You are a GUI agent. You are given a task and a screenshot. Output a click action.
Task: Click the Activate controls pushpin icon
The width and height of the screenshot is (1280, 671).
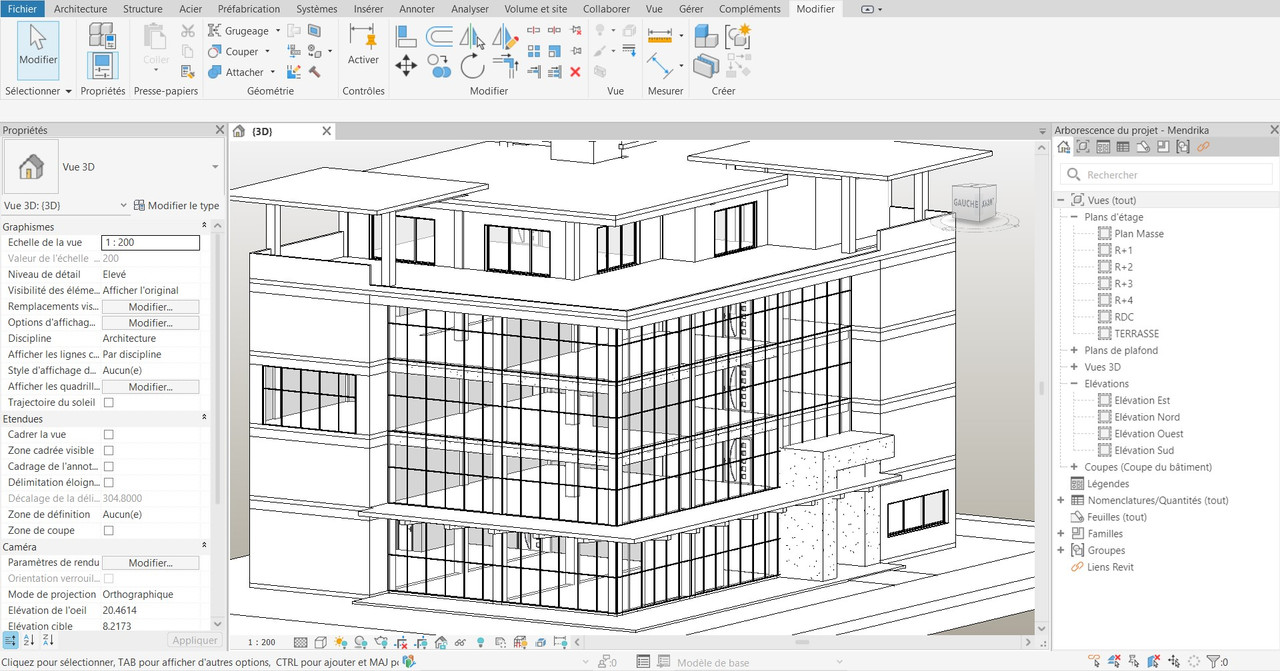(x=363, y=37)
